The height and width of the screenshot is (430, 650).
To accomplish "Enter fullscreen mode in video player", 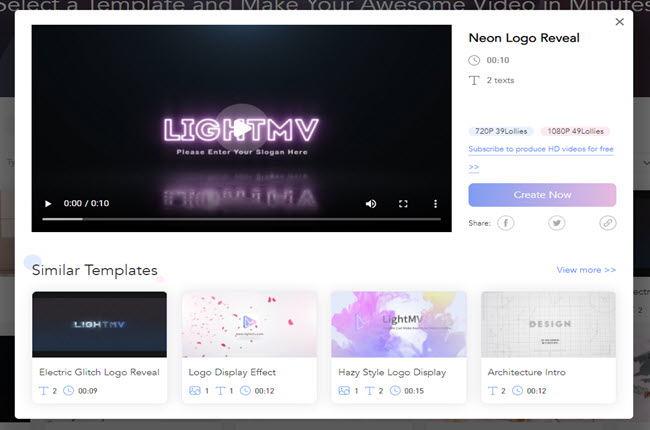I will (x=404, y=204).
